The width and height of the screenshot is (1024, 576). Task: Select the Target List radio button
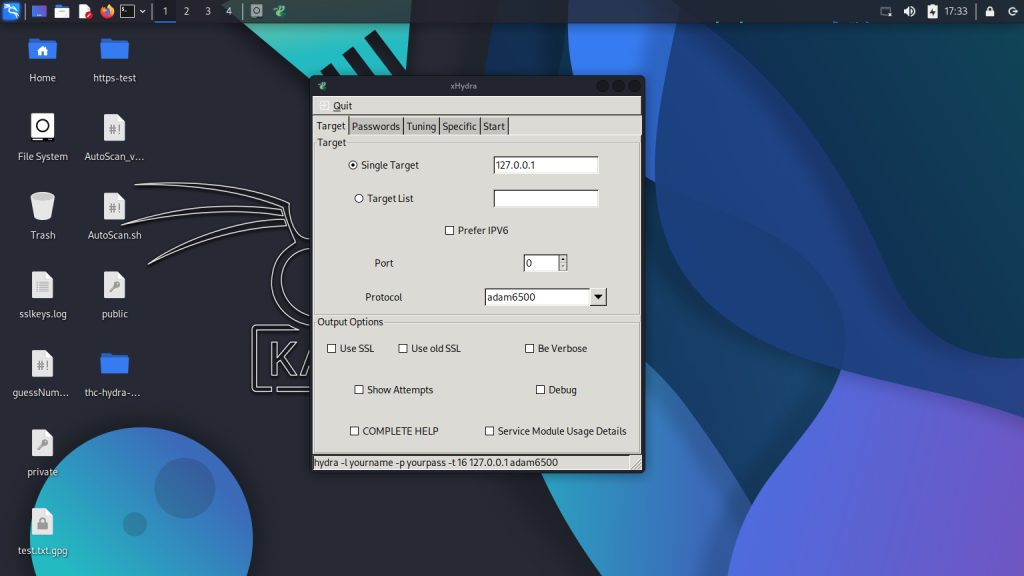pos(359,199)
